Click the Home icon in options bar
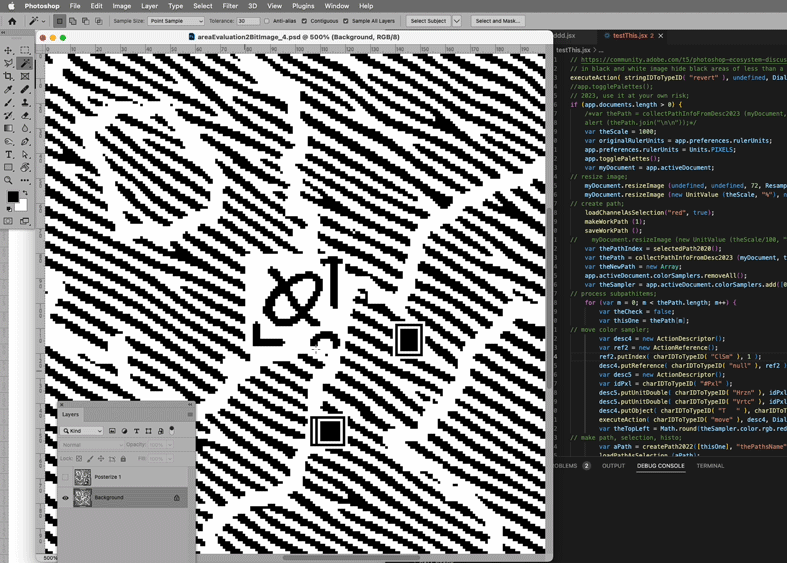The height and width of the screenshot is (563, 787). [x=12, y=21]
